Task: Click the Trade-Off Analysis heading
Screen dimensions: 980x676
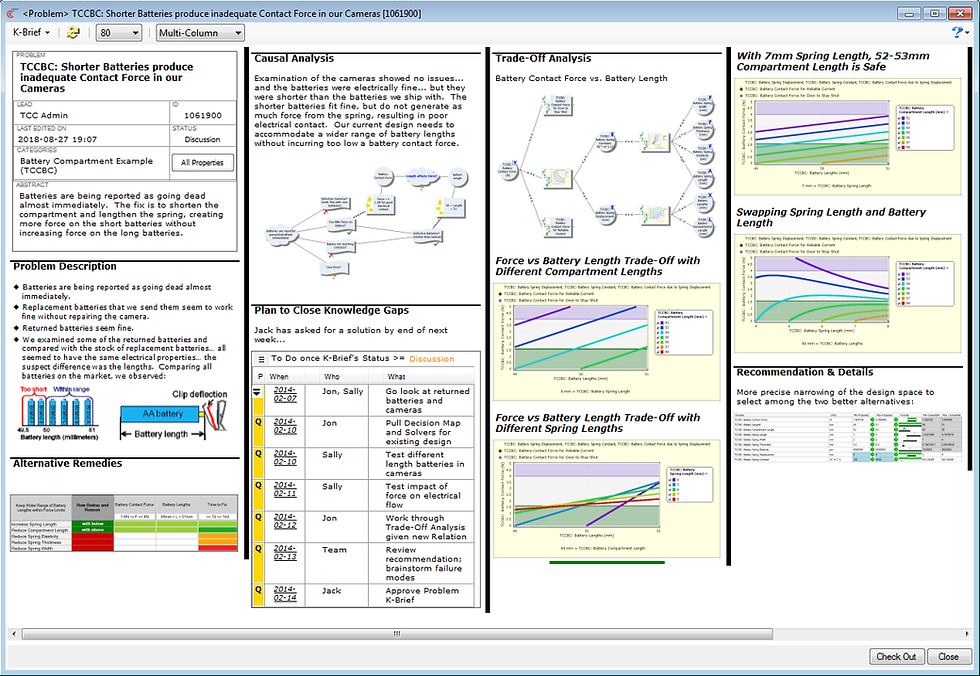Action: [543, 58]
